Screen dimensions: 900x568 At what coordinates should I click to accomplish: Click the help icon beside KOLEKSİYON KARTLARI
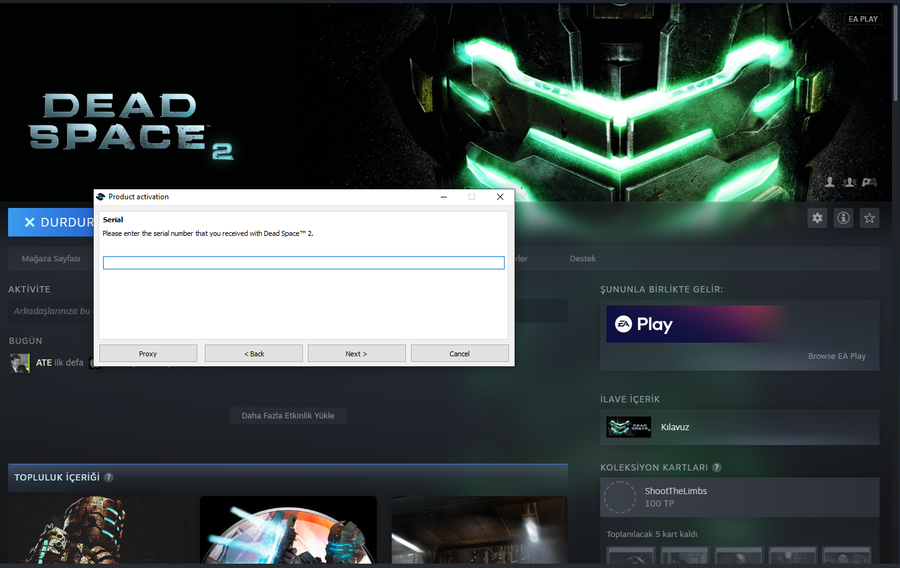[717, 467]
